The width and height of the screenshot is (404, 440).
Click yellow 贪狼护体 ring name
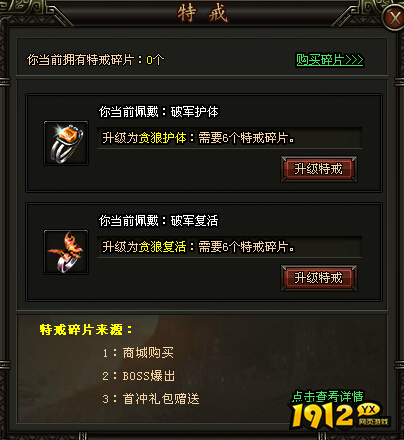click(x=162, y=138)
